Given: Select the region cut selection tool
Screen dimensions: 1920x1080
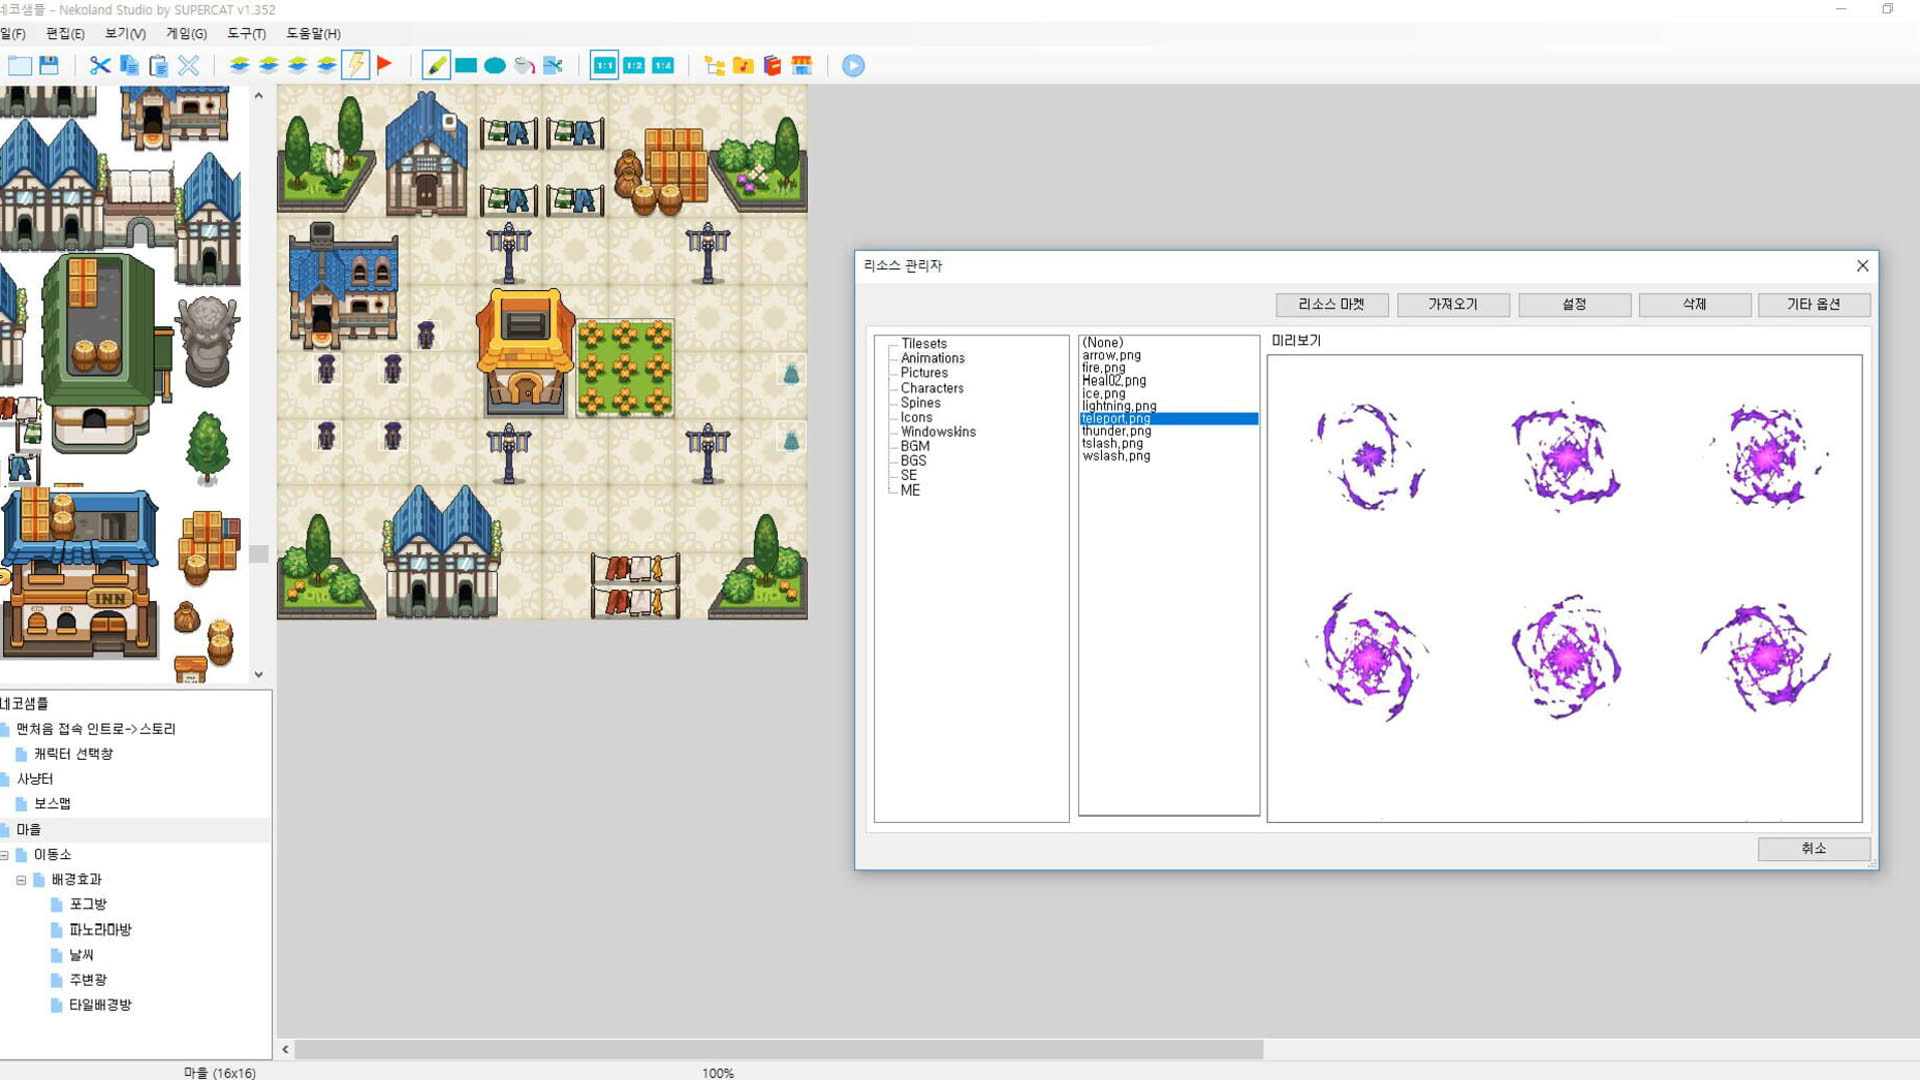Looking at the screenshot, I should [553, 66].
